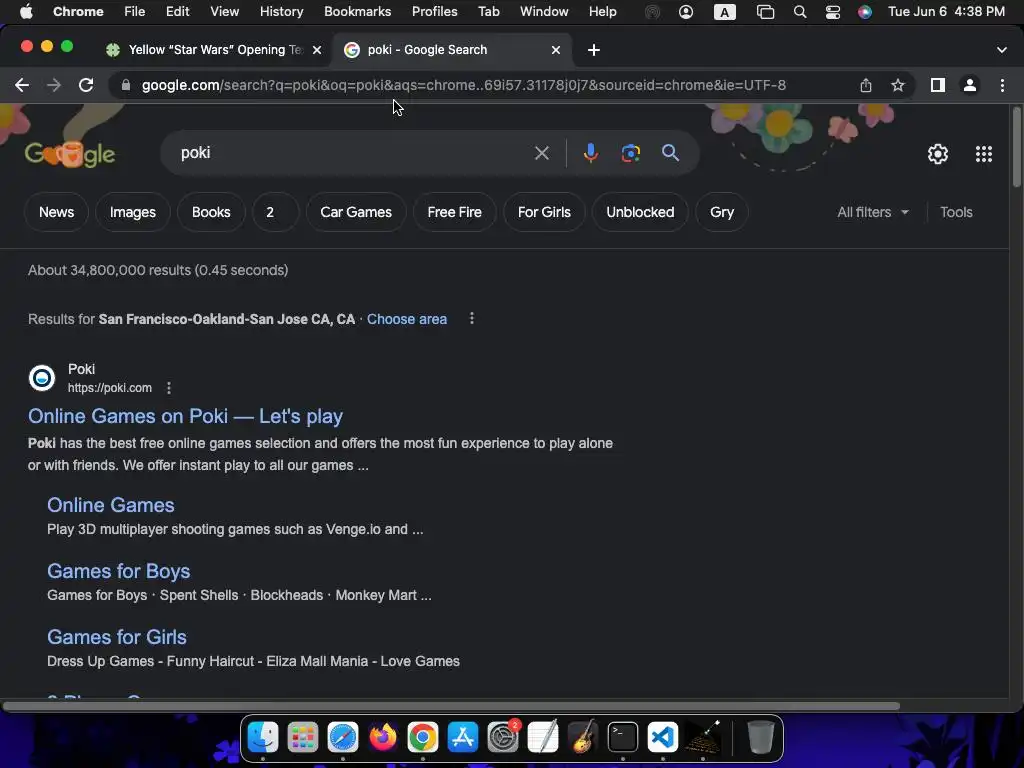Open a new browser tab
Image resolution: width=1024 pixels, height=768 pixels.
[x=593, y=50]
